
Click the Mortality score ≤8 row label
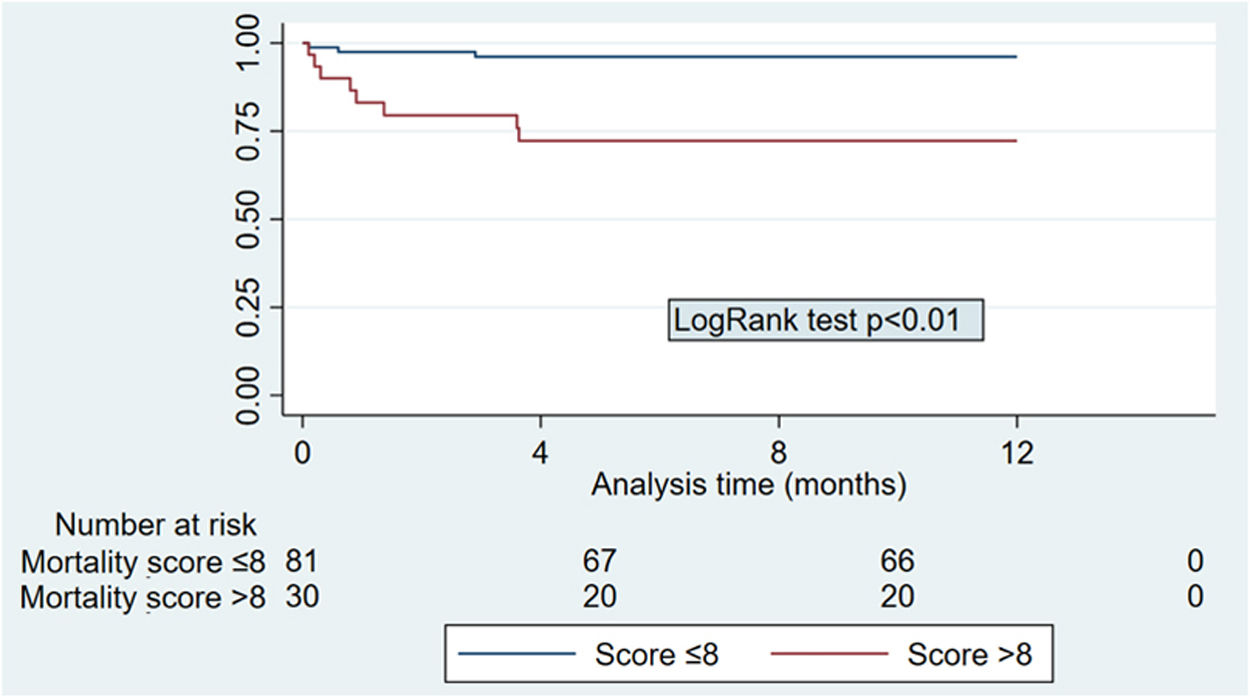tap(141, 561)
